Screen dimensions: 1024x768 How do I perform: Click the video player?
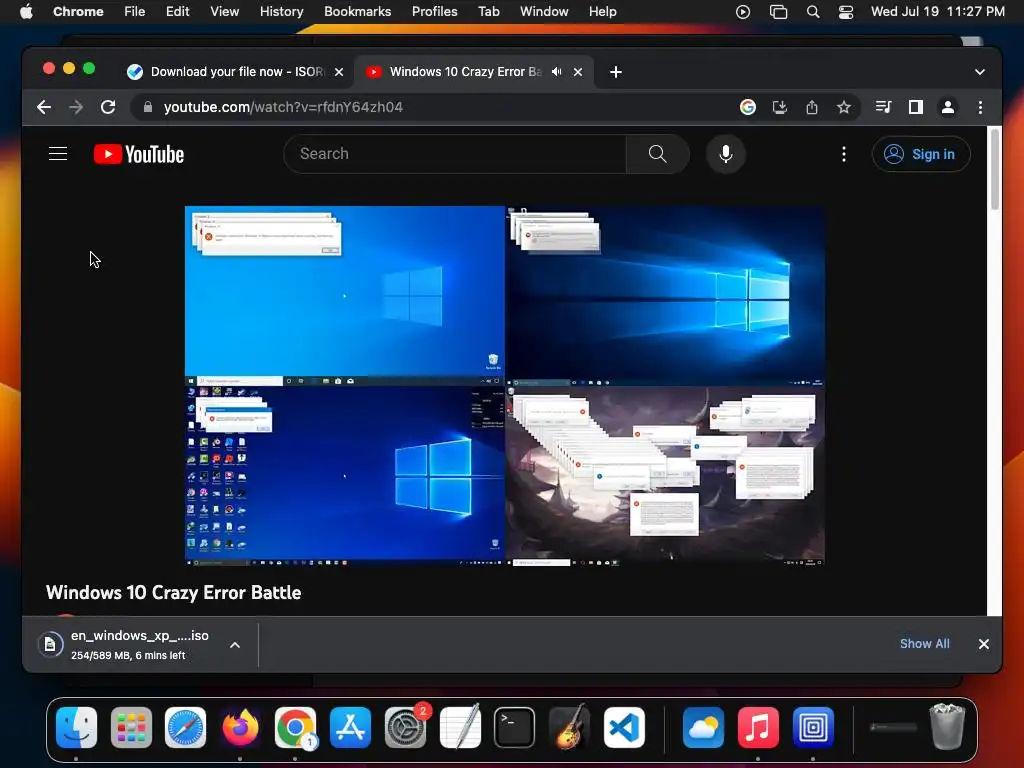click(505, 386)
